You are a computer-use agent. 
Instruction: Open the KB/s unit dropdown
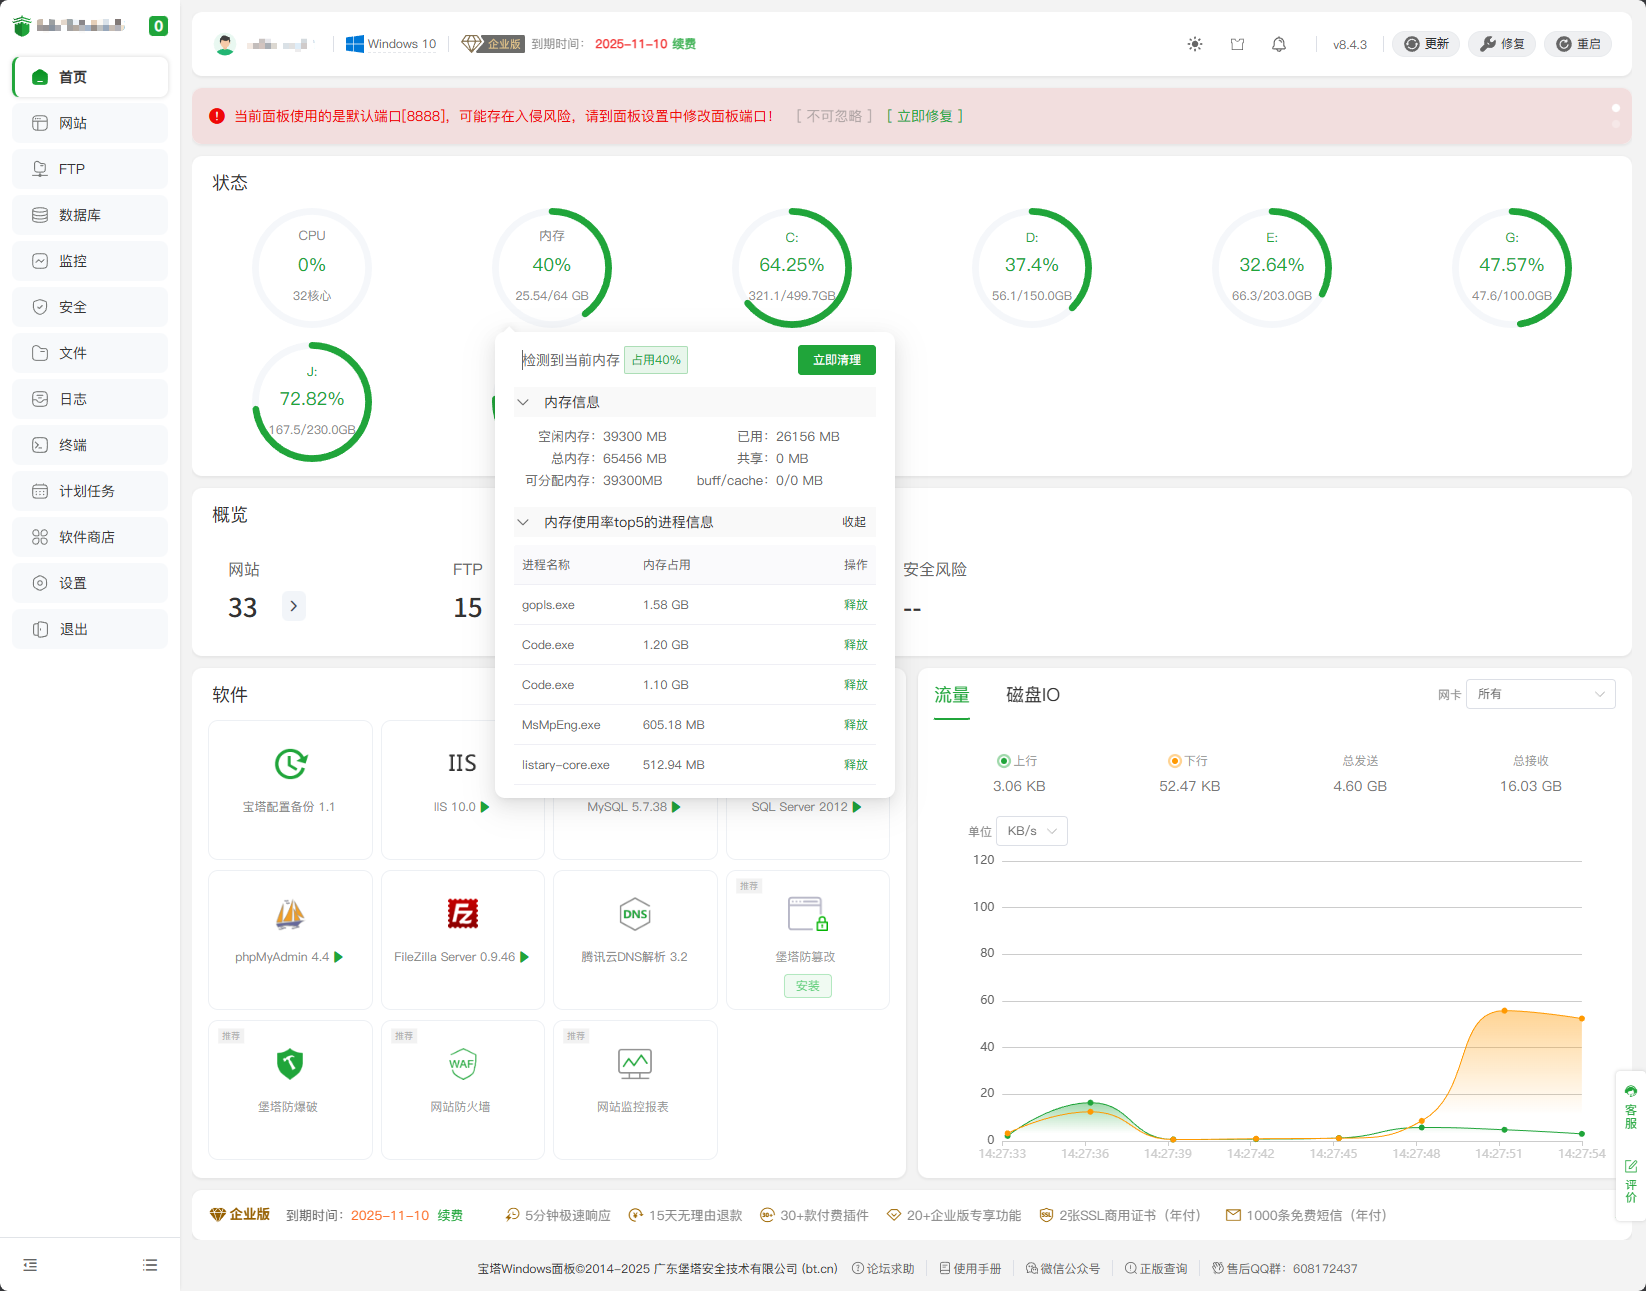point(1032,831)
